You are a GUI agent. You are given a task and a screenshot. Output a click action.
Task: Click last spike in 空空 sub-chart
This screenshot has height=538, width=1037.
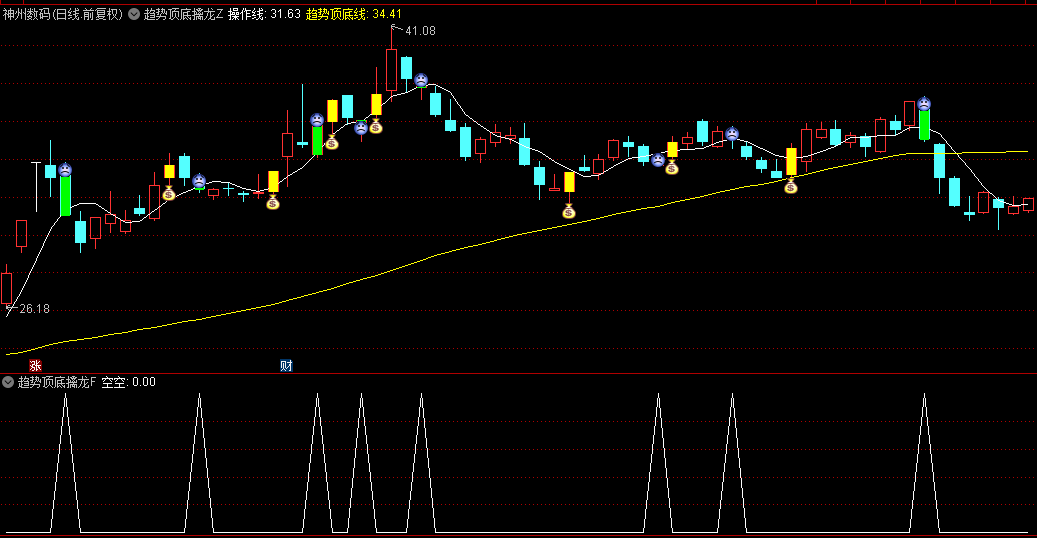[924, 463]
